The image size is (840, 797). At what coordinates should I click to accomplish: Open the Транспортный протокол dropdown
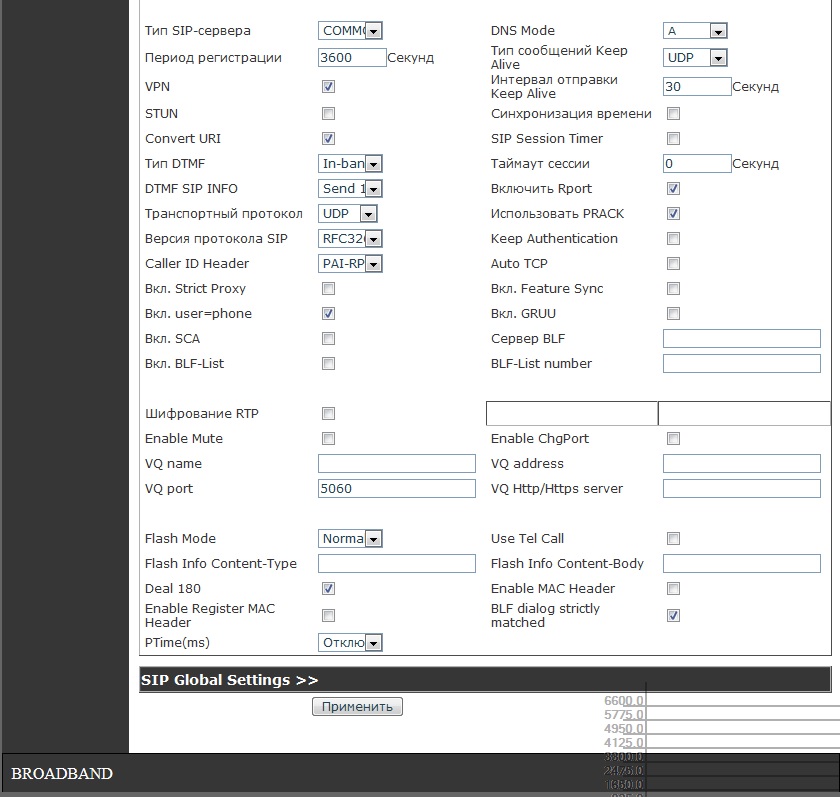pos(348,214)
